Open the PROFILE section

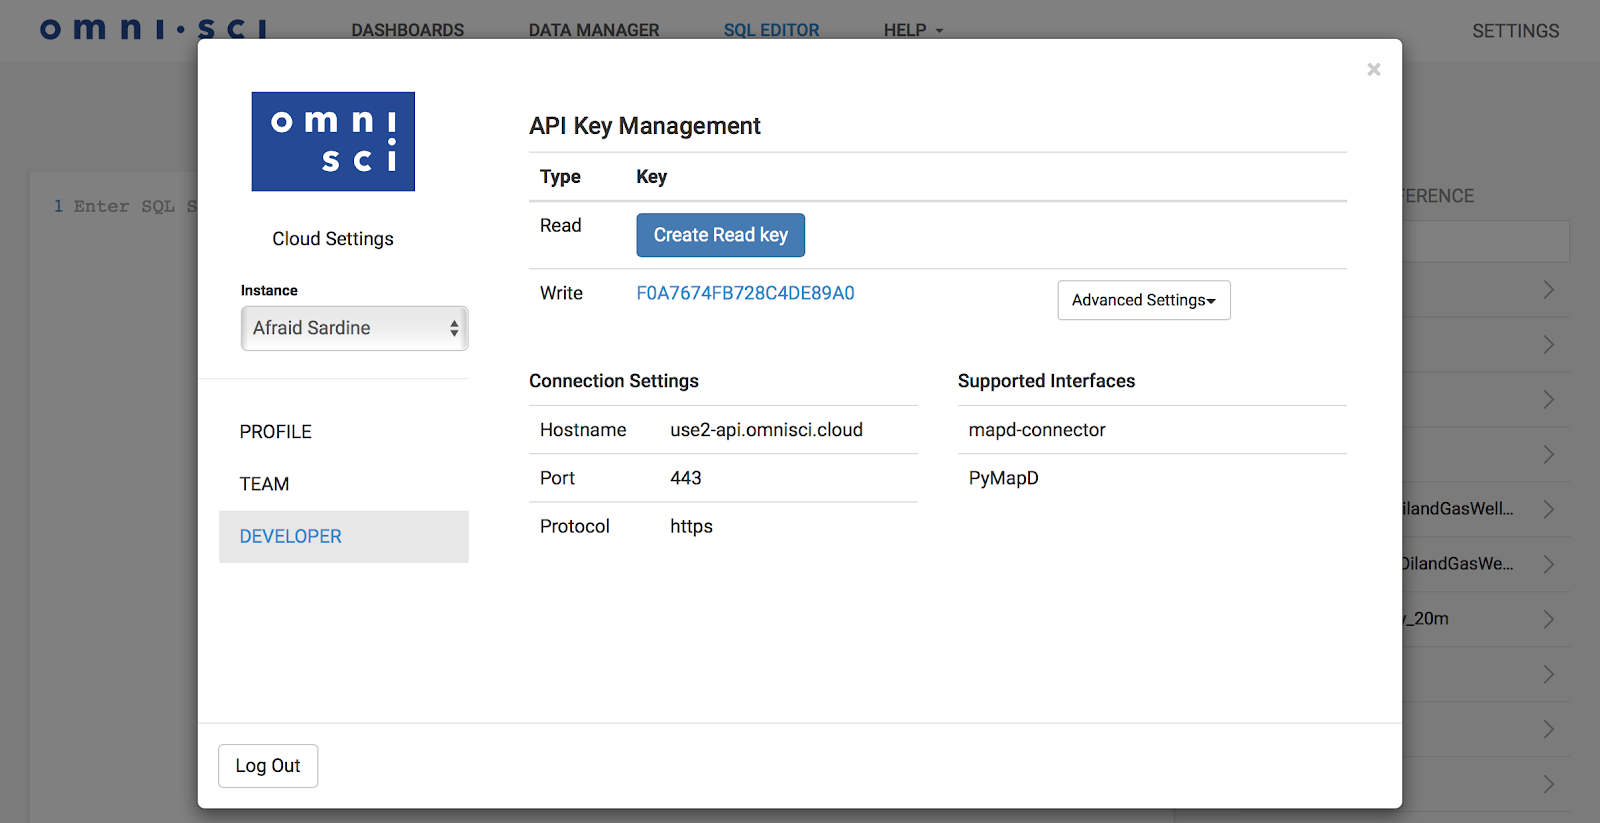[x=276, y=432]
